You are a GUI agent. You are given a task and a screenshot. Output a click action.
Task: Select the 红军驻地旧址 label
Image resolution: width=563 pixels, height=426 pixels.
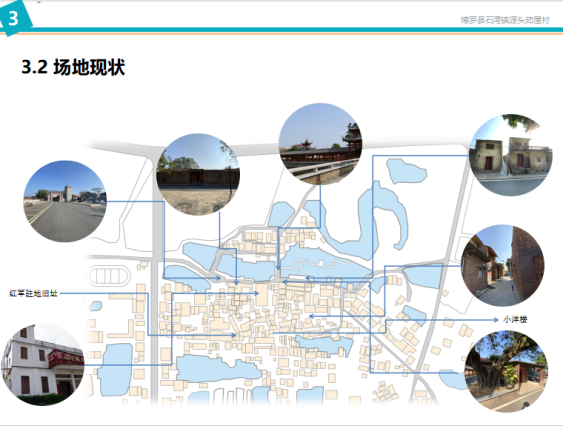click(33, 293)
